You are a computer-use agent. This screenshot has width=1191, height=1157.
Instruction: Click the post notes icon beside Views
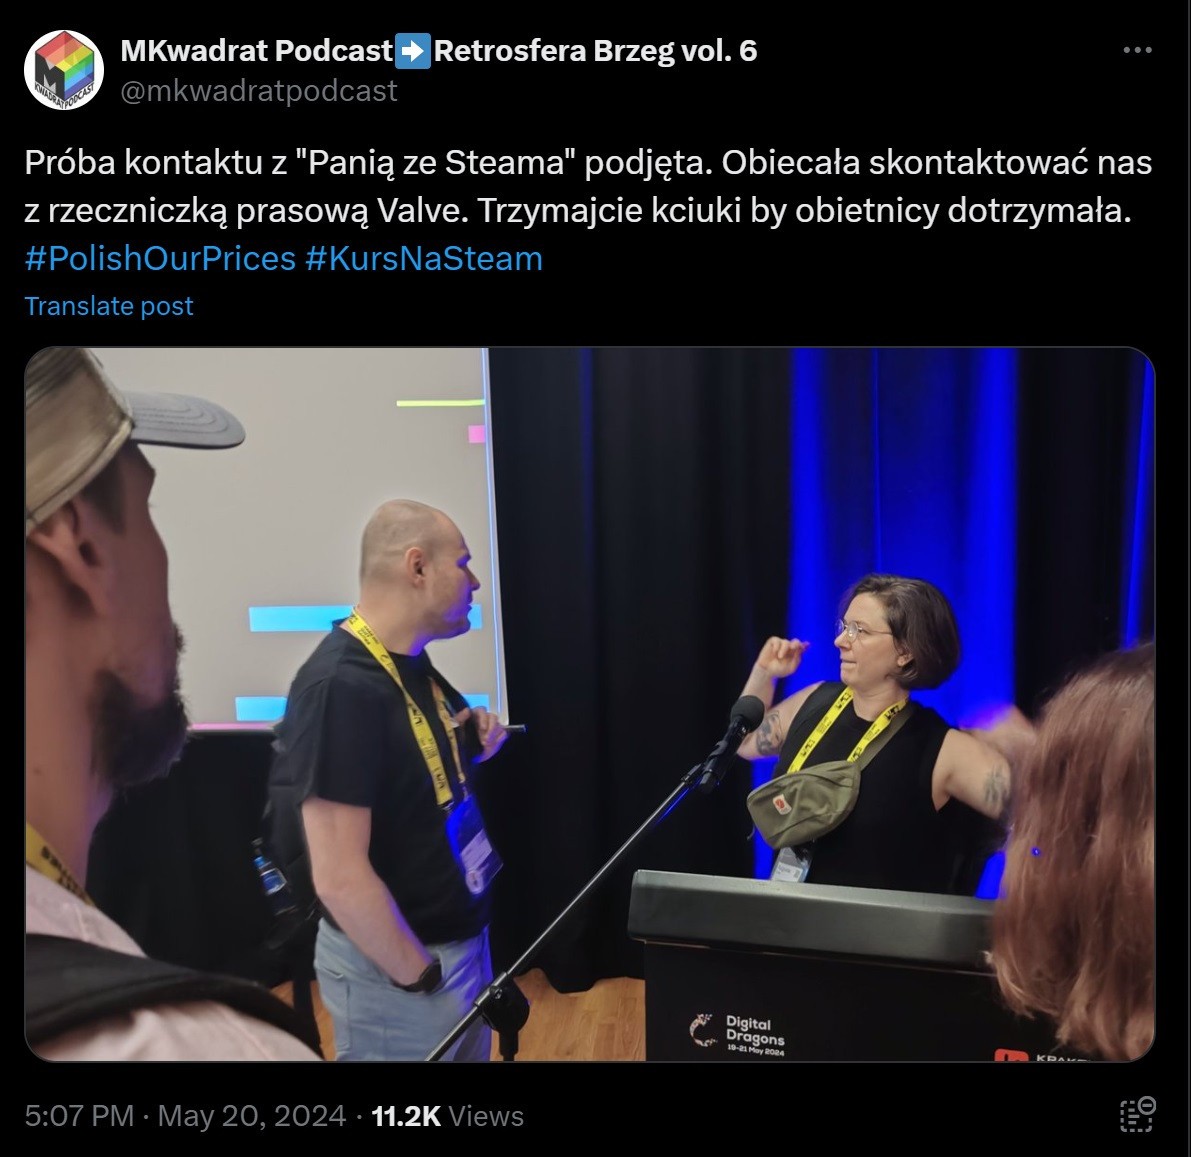1137,1114
